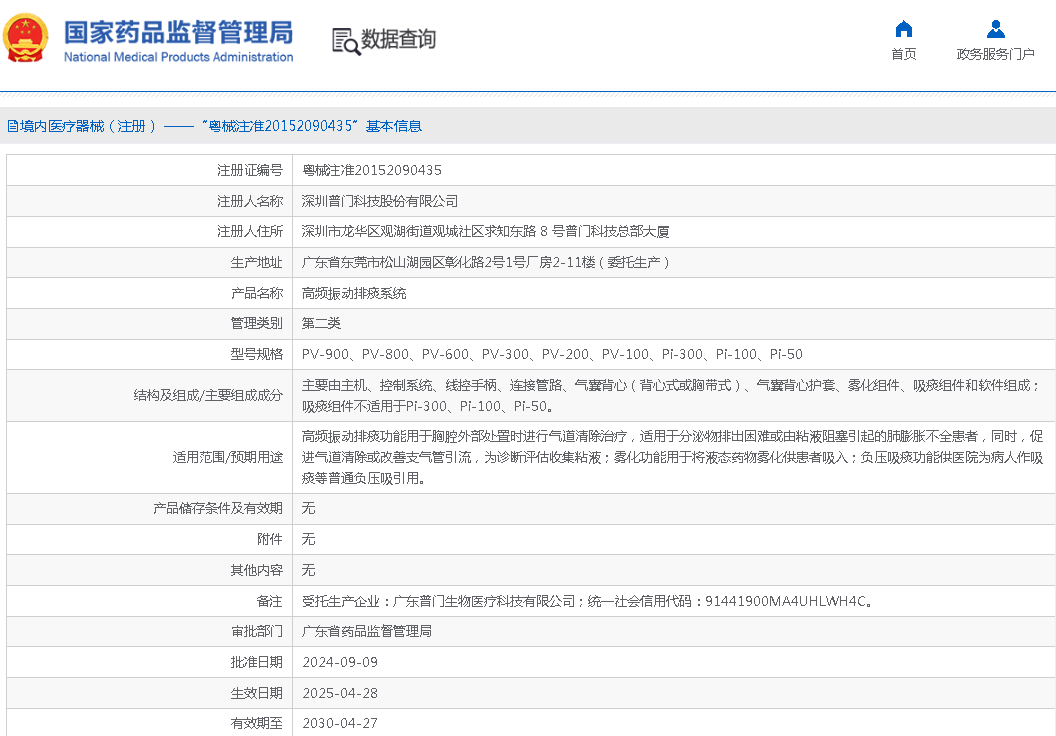This screenshot has width=1056, height=736.
Task: Click the 备注 label cell
Action: [150, 601]
